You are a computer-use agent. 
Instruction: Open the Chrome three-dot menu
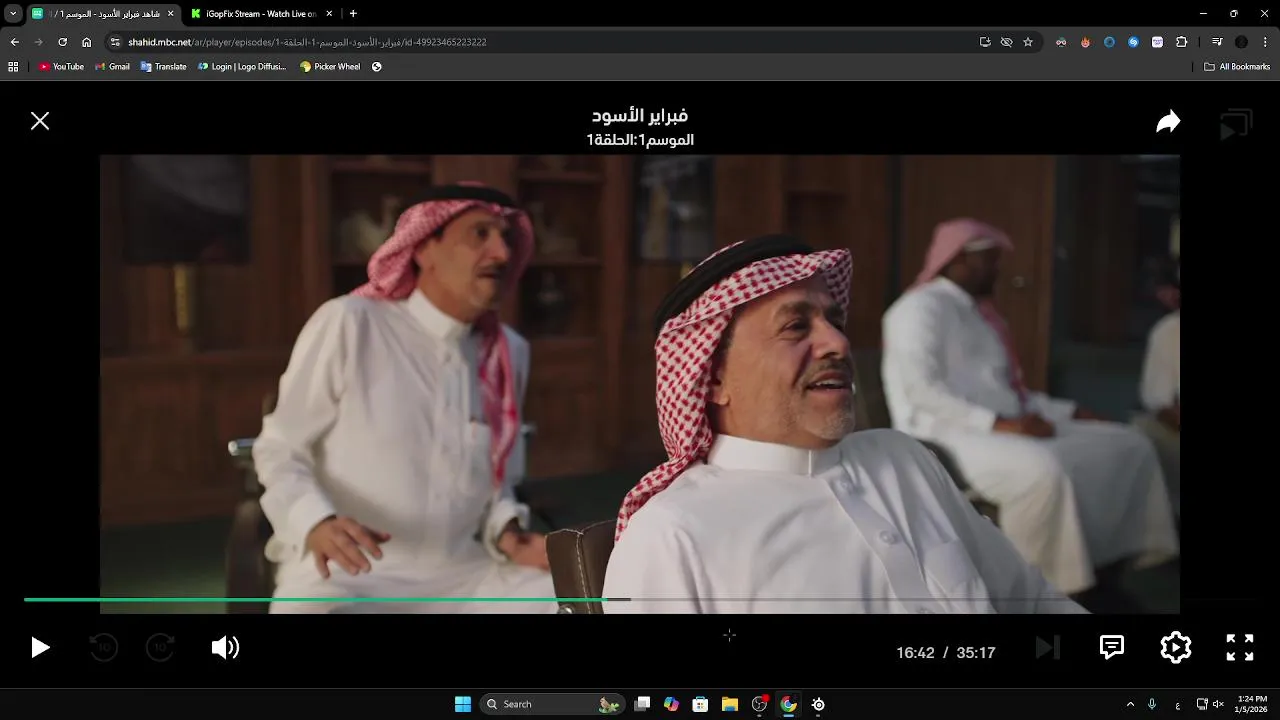click(x=1265, y=42)
